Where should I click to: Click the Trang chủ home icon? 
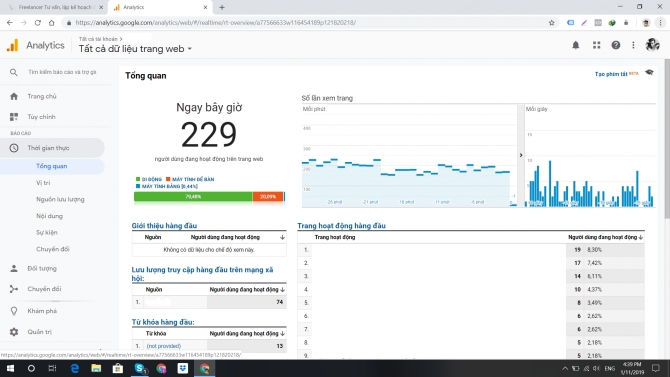click(x=14, y=97)
